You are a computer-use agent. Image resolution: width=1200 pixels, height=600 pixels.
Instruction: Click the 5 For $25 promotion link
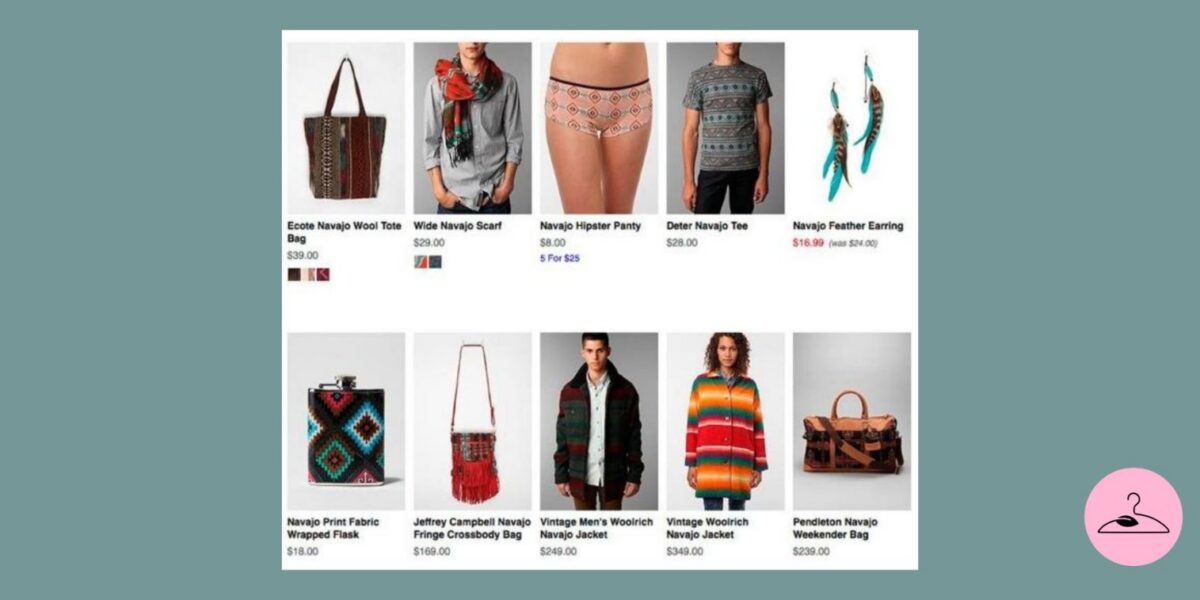coord(560,258)
